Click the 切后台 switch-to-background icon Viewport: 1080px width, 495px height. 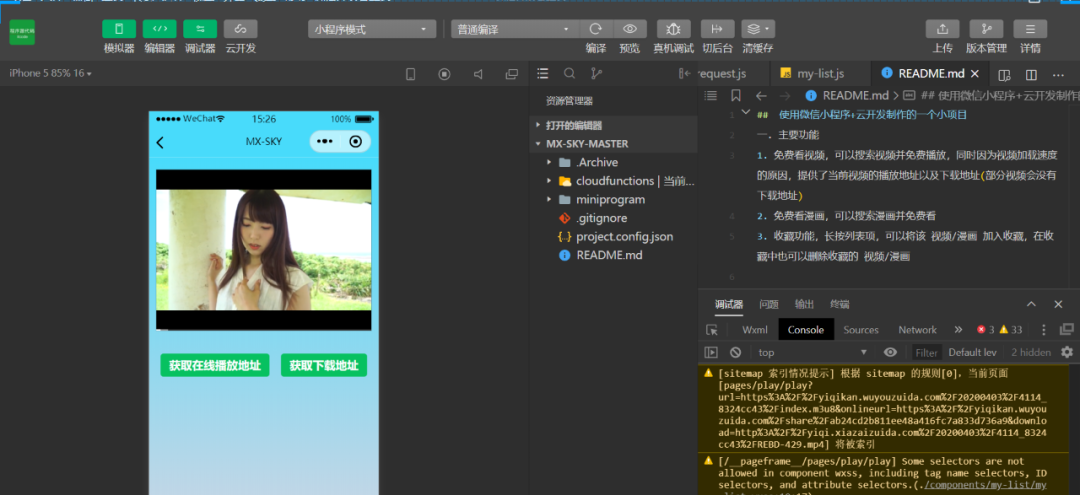[x=718, y=29]
